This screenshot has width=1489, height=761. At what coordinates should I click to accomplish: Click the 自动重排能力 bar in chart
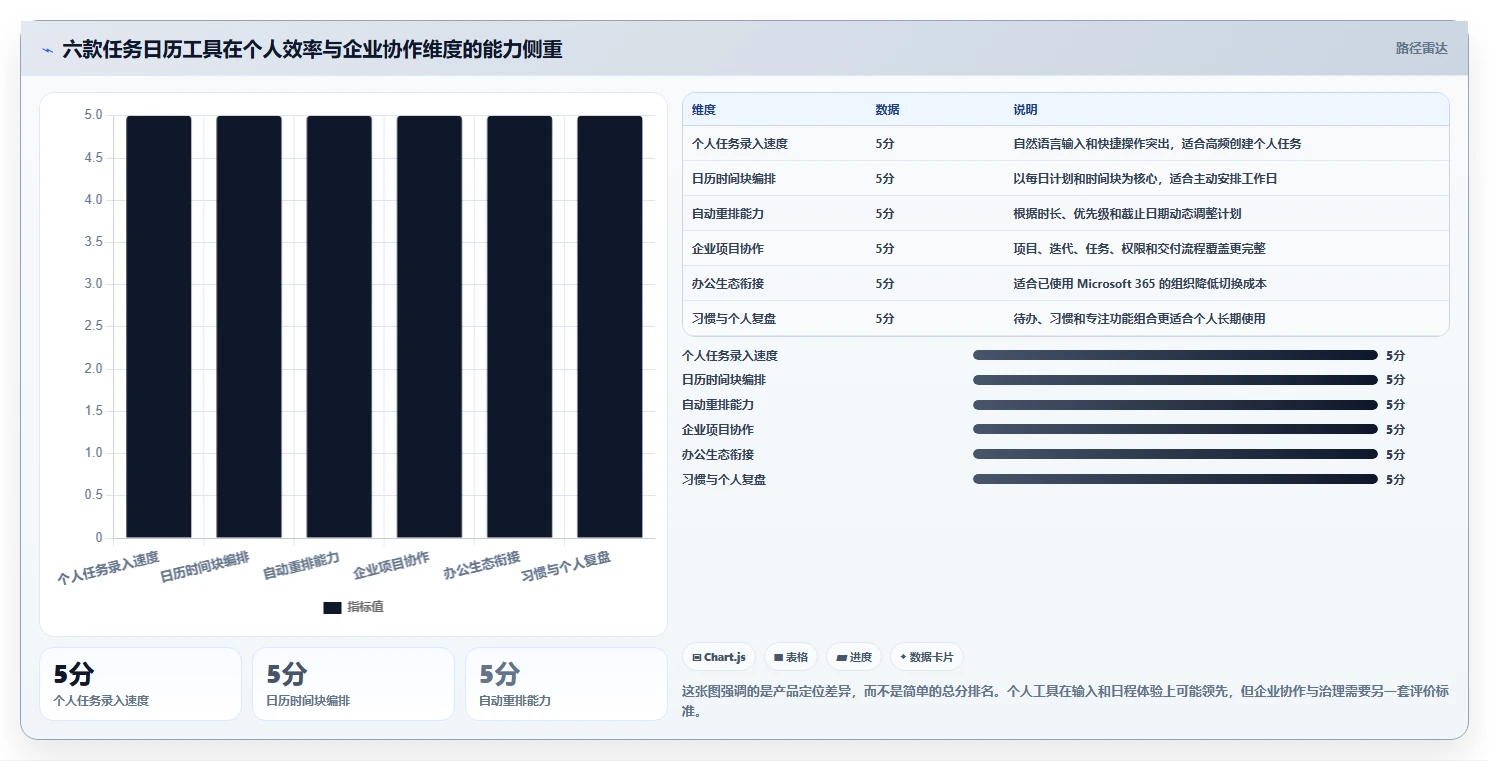pyautogui.click(x=339, y=327)
